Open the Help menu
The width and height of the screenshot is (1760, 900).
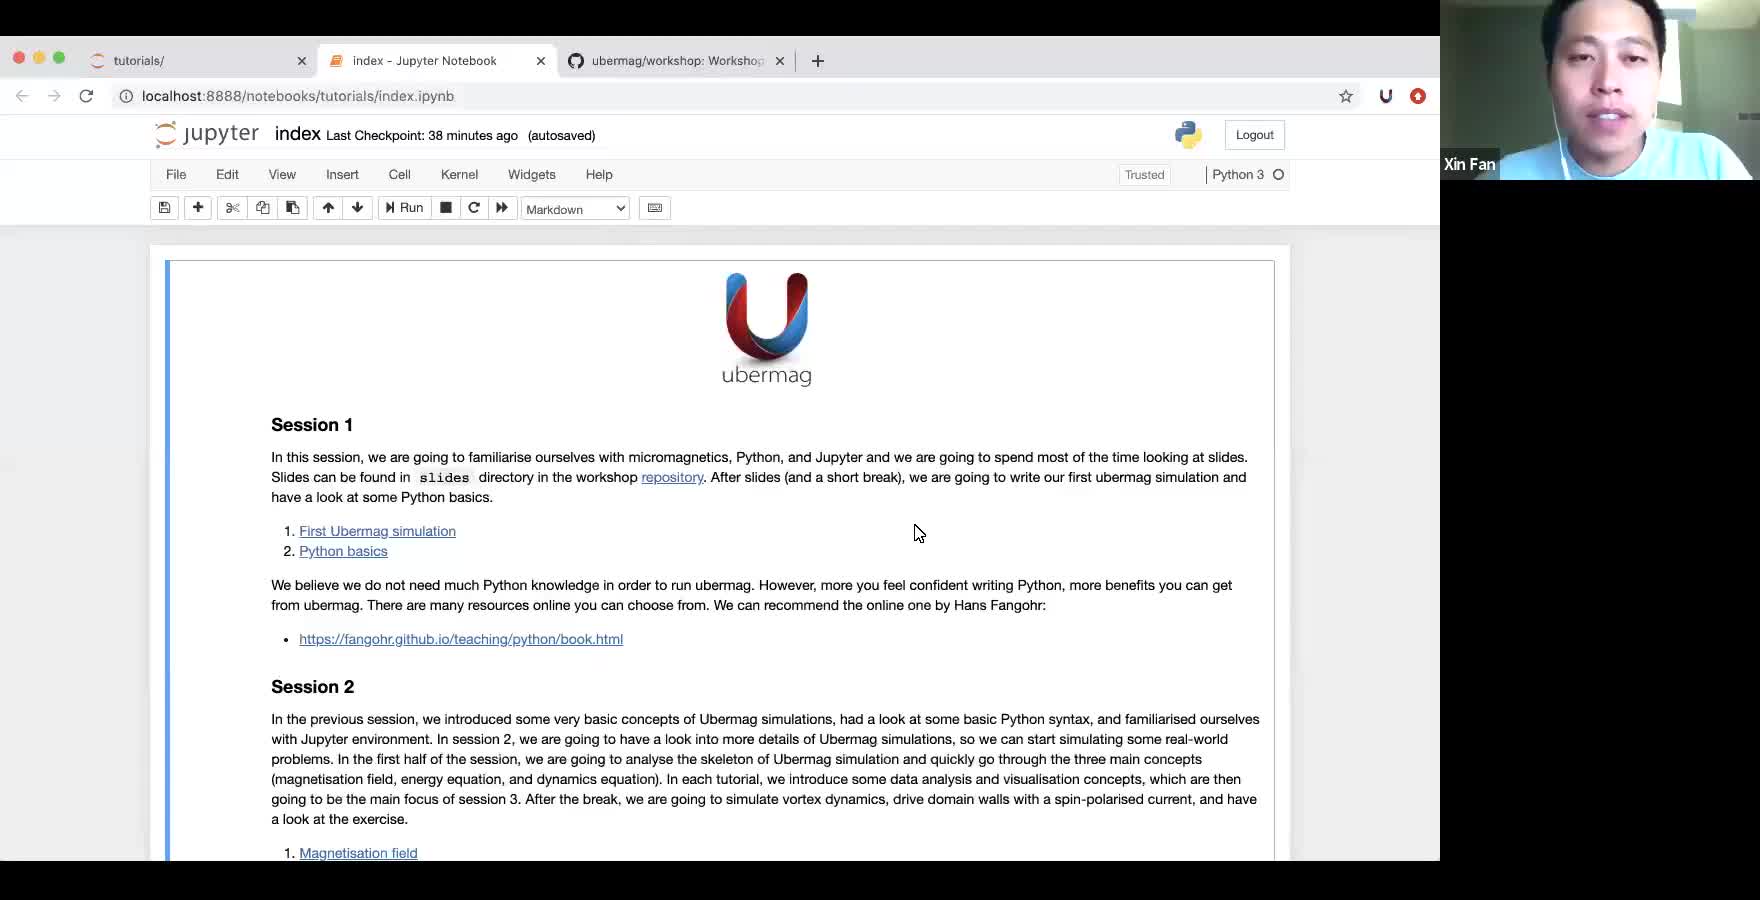tap(599, 174)
